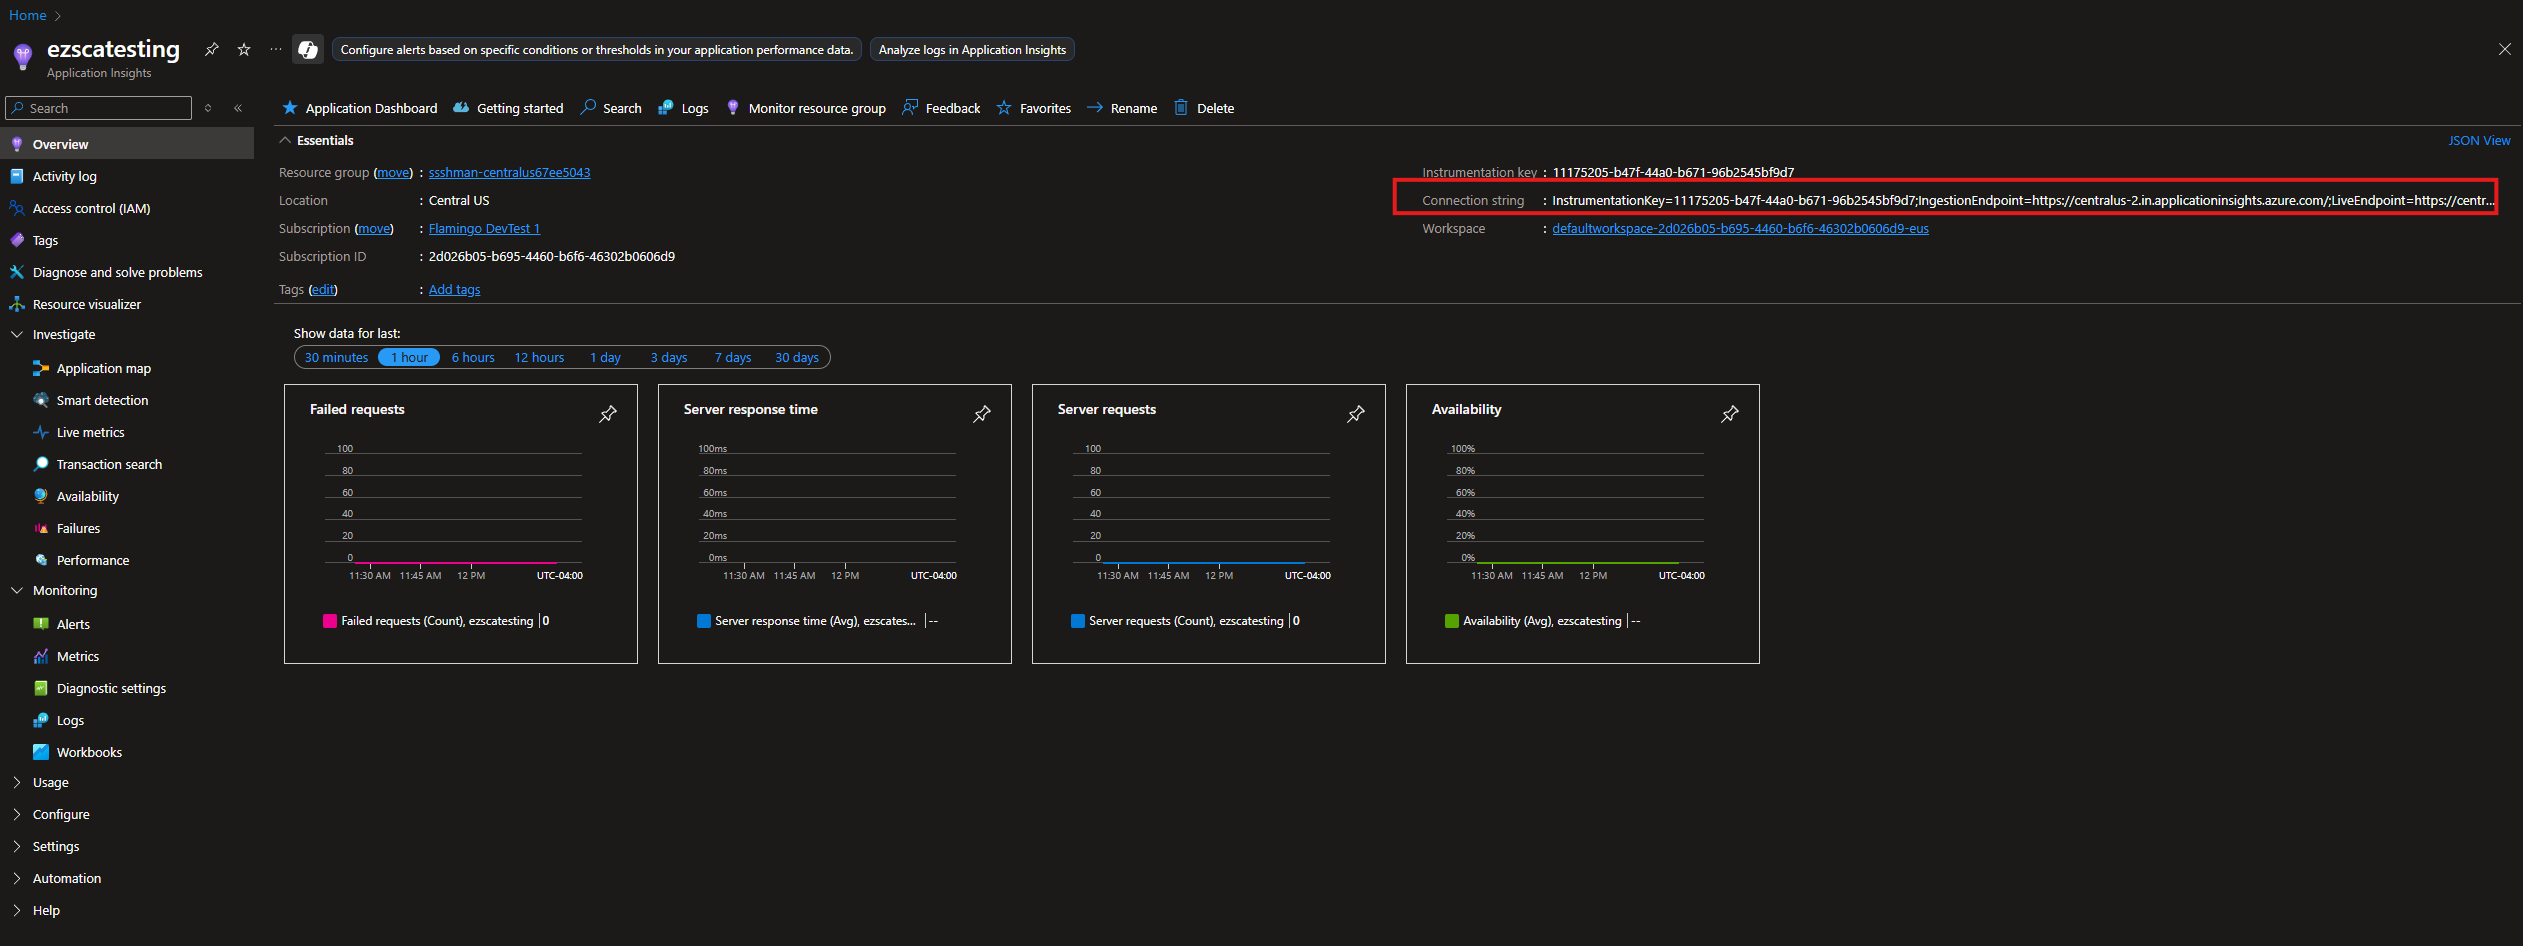The image size is (2523, 946).
Task: Click the Add tags link
Action: pyautogui.click(x=454, y=290)
